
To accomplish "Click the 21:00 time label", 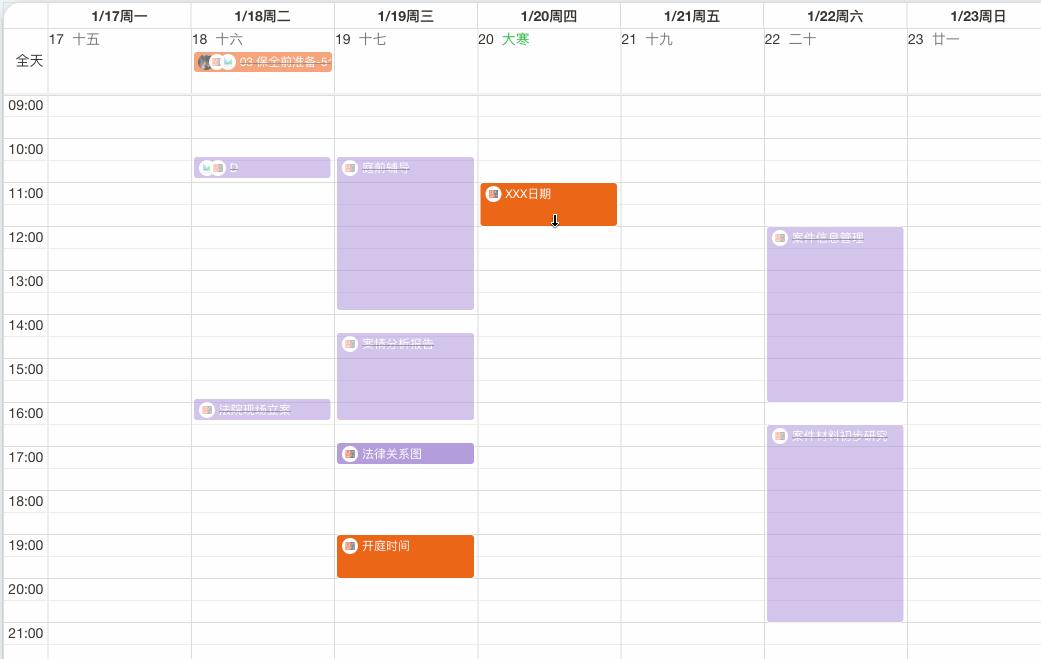I will (x=26, y=633).
